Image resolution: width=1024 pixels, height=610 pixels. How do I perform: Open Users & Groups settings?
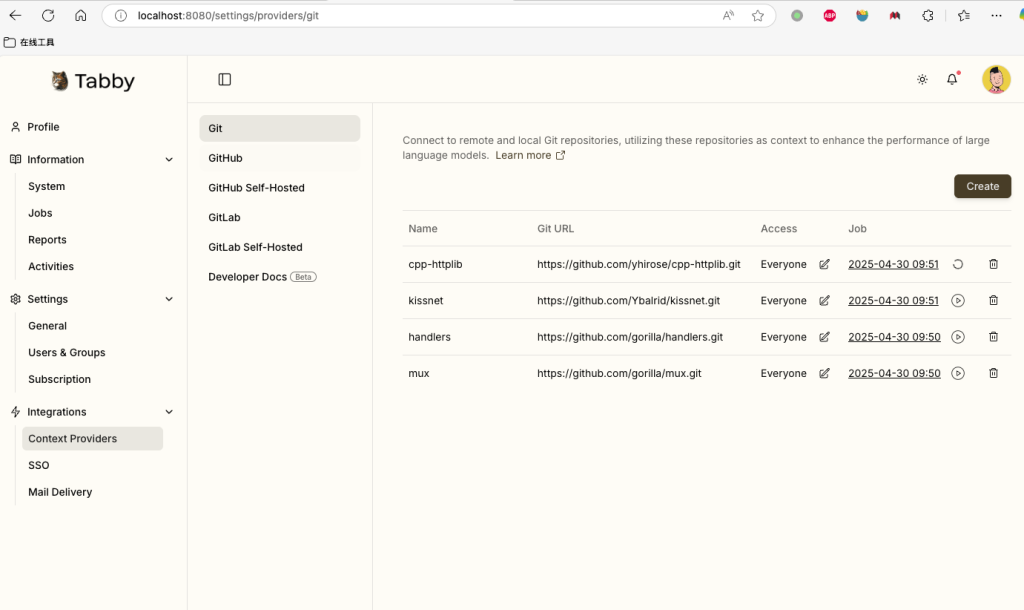point(67,353)
